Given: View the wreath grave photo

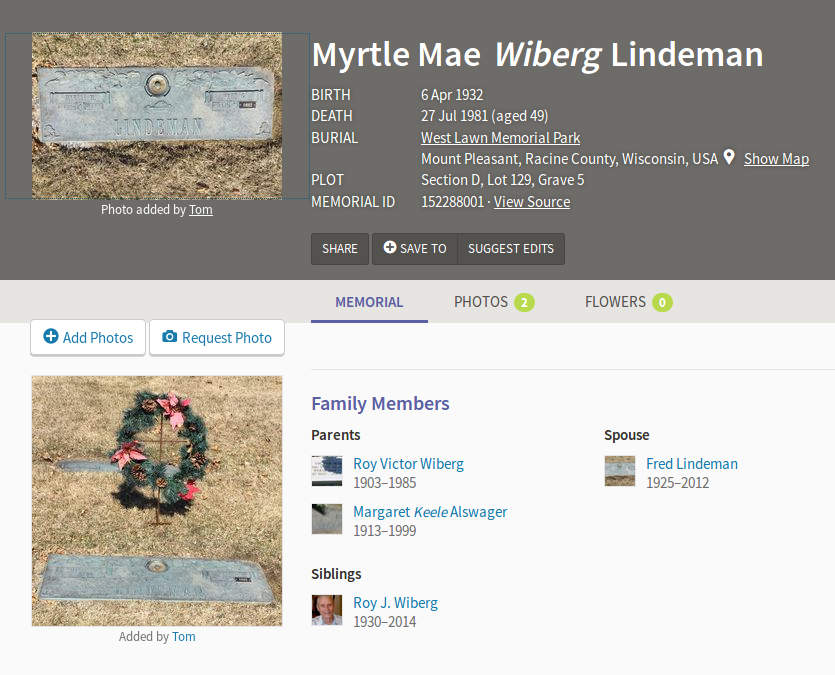Looking at the screenshot, I should (157, 500).
